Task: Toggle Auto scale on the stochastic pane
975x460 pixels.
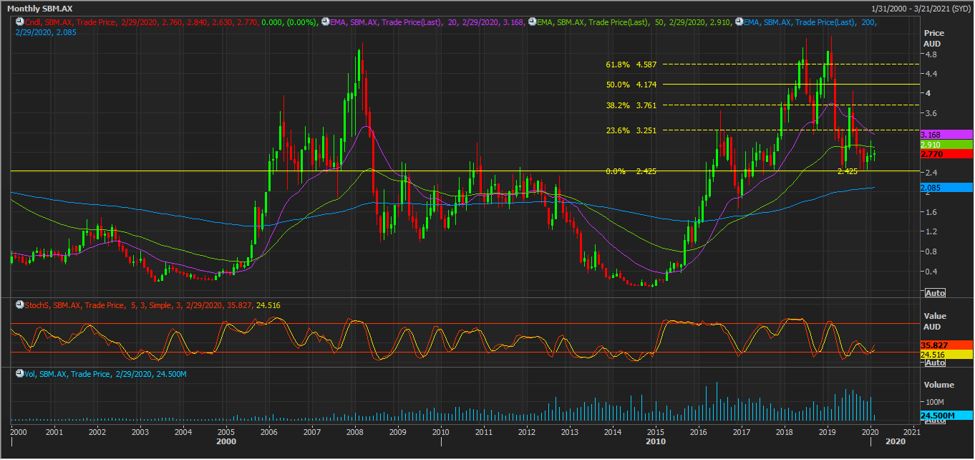Action: click(x=934, y=362)
